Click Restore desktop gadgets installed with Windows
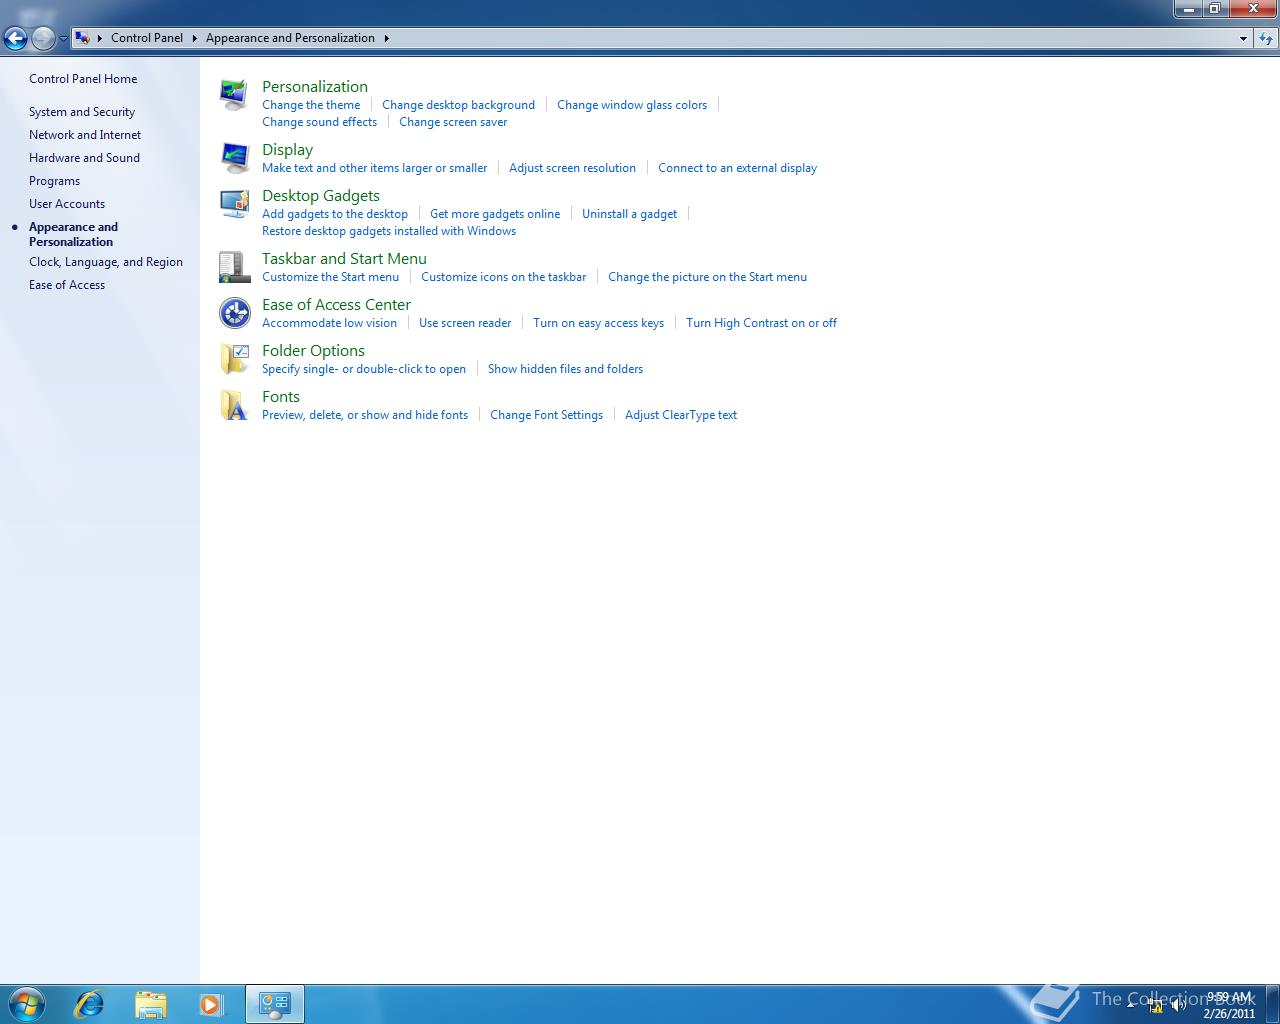Image resolution: width=1280 pixels, height=1024 pixels. click(389, 231)
